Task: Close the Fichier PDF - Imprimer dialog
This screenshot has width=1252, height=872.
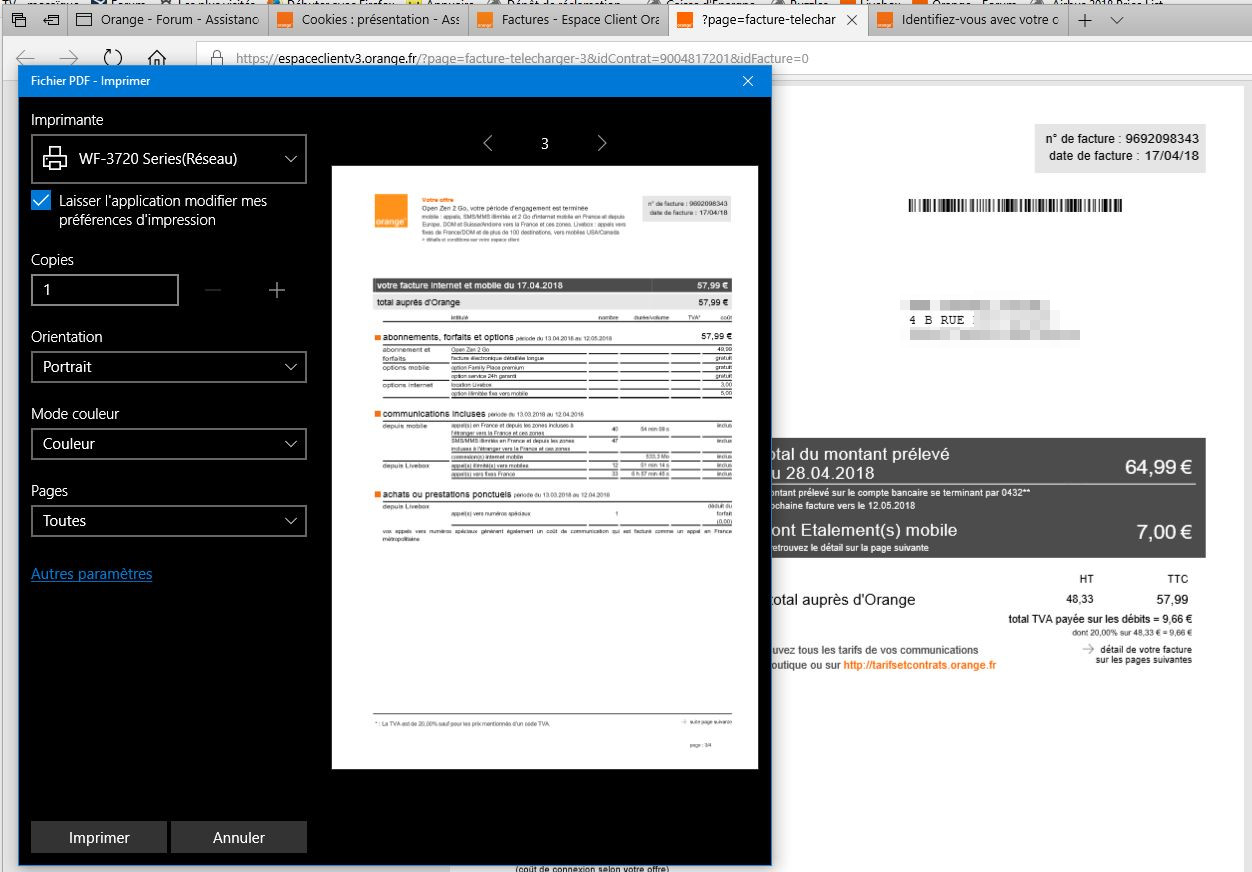Action: point(748,81)
